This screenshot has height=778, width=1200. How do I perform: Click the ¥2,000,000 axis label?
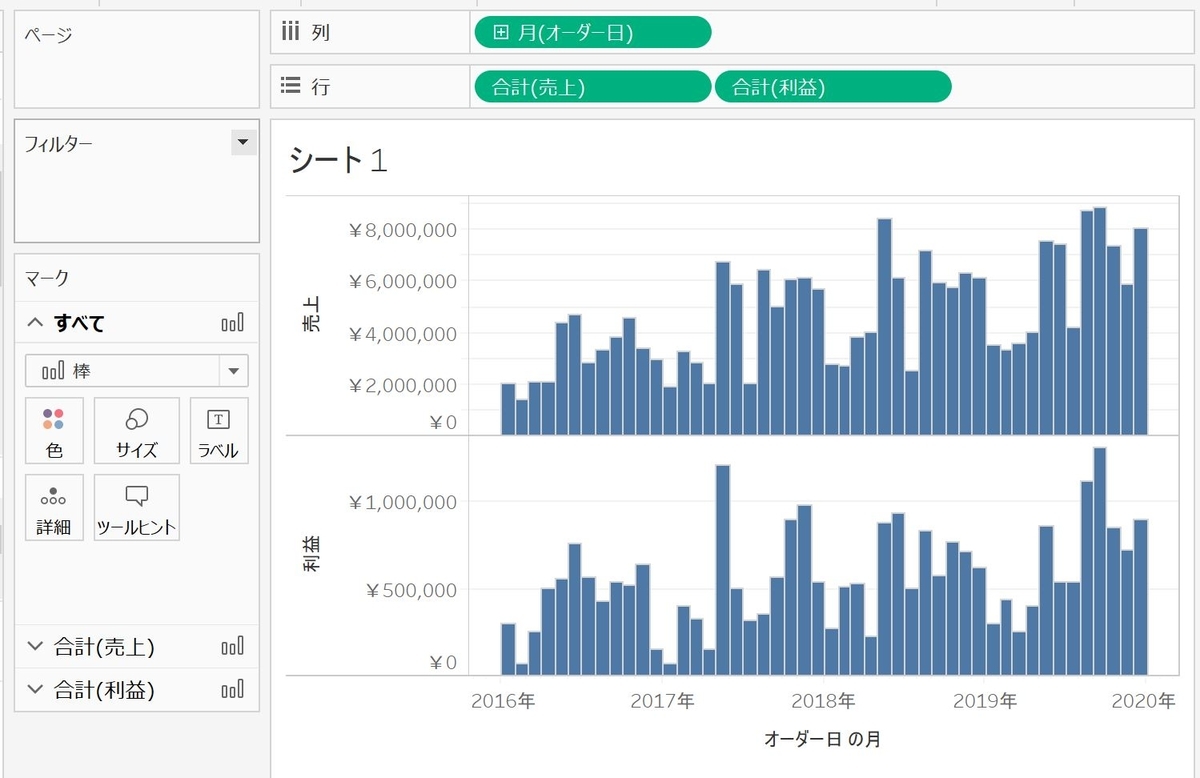(x=402, y=385)
